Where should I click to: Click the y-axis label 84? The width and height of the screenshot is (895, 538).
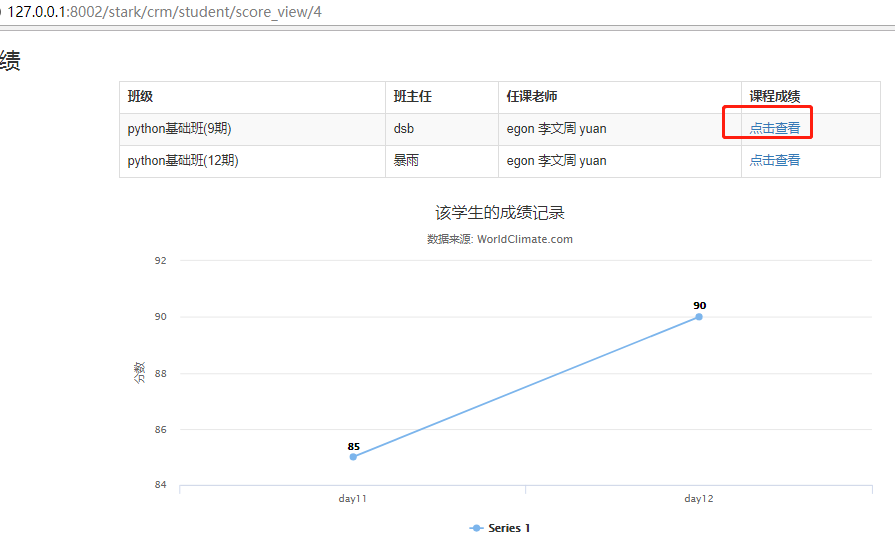(x=160, y=485)
